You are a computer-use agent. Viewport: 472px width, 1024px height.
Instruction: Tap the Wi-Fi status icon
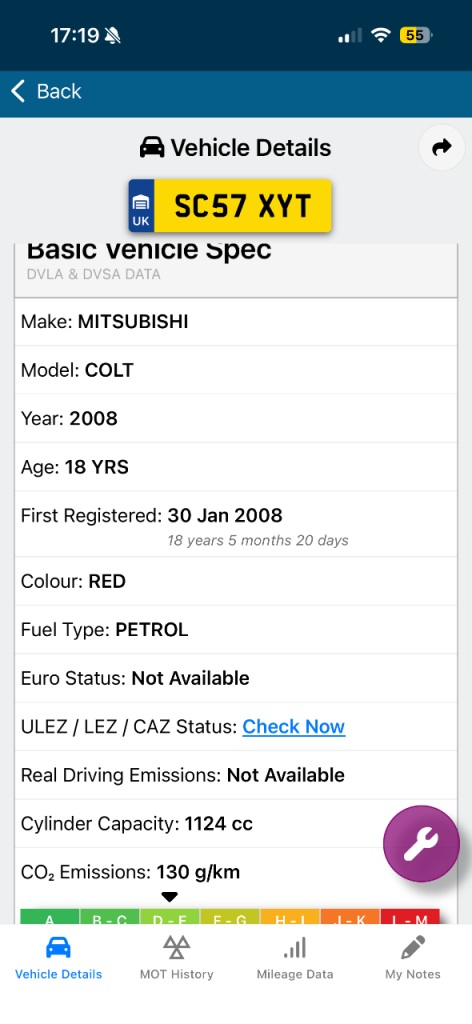(x=380, y=35)
